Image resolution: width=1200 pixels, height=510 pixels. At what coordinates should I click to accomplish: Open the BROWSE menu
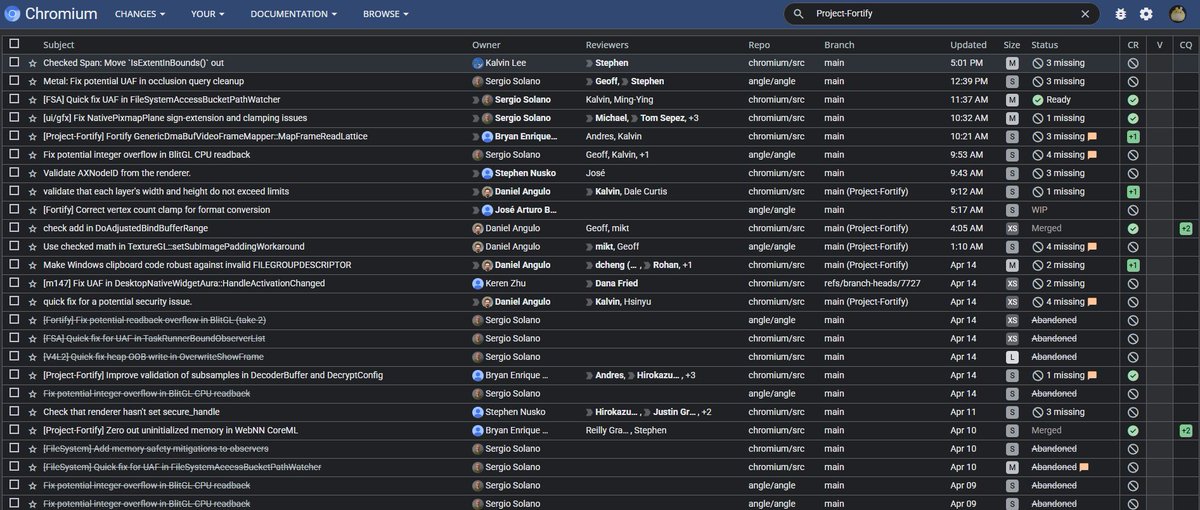[385, 14]
